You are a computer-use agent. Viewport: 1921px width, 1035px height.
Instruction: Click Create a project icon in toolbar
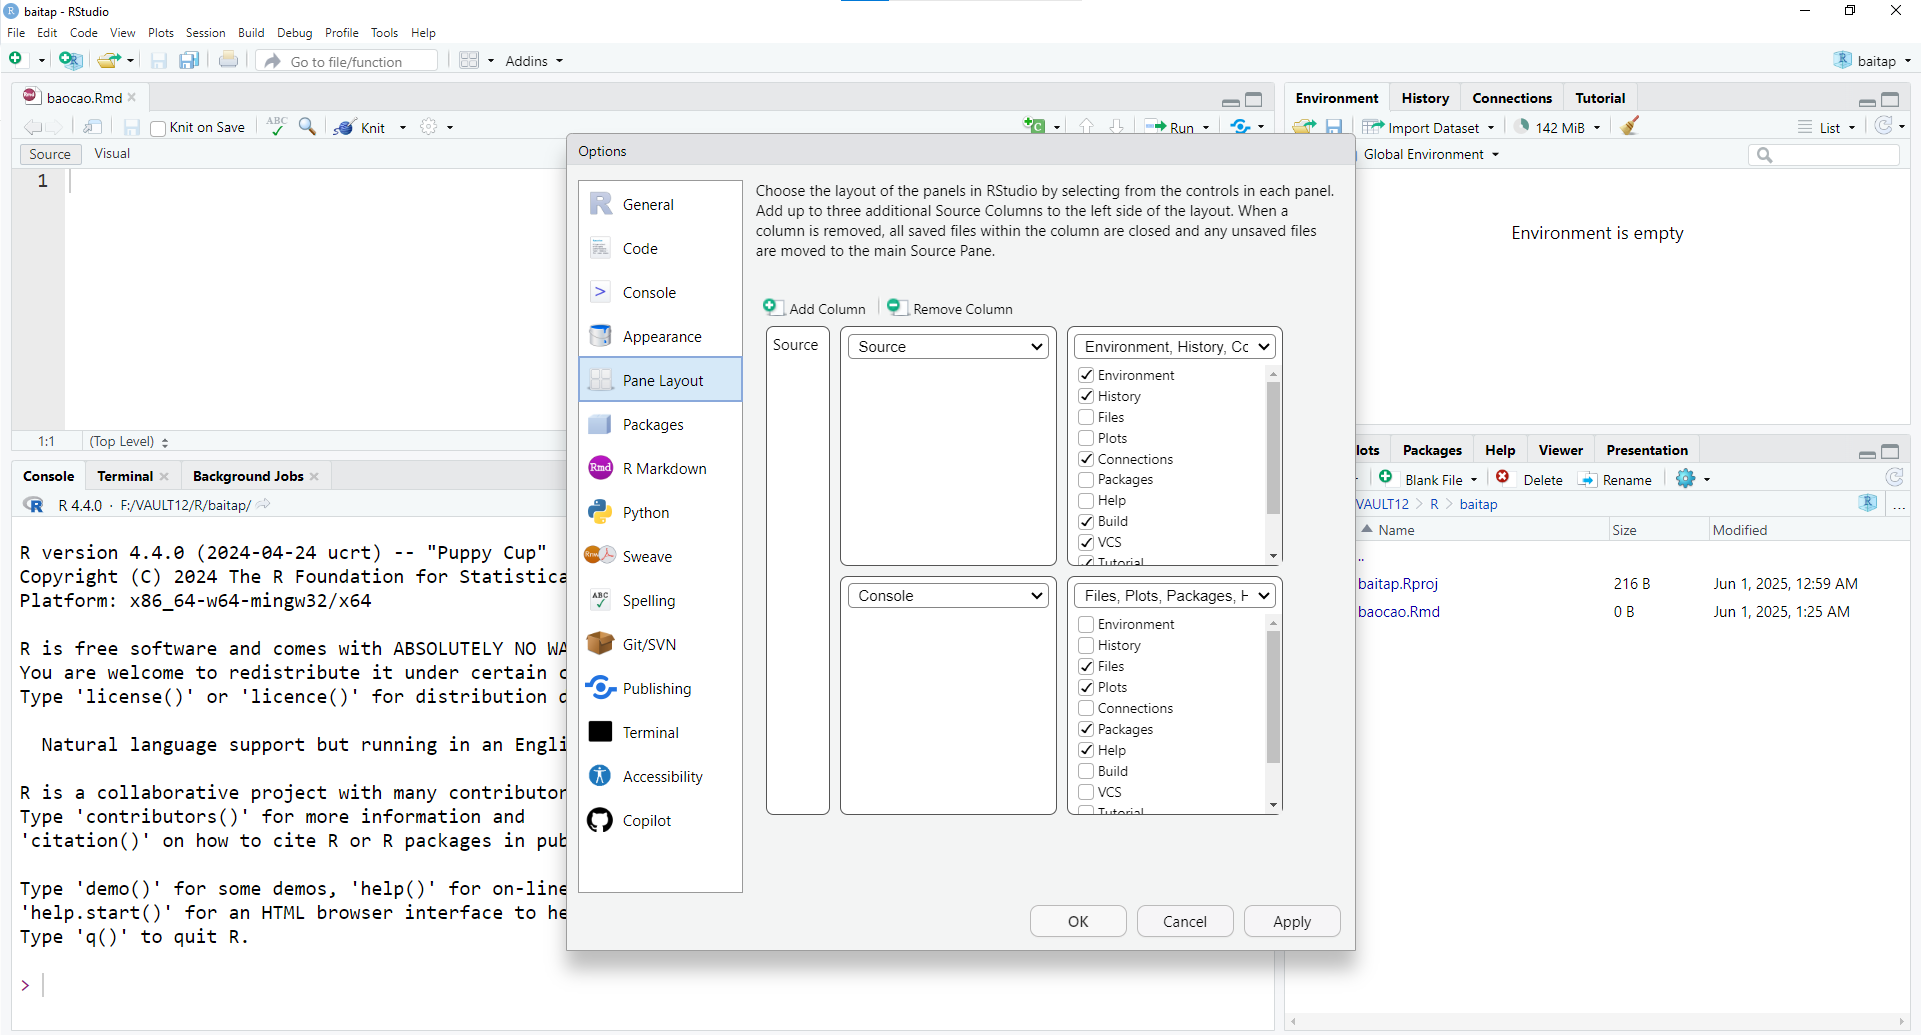[70, 60]
